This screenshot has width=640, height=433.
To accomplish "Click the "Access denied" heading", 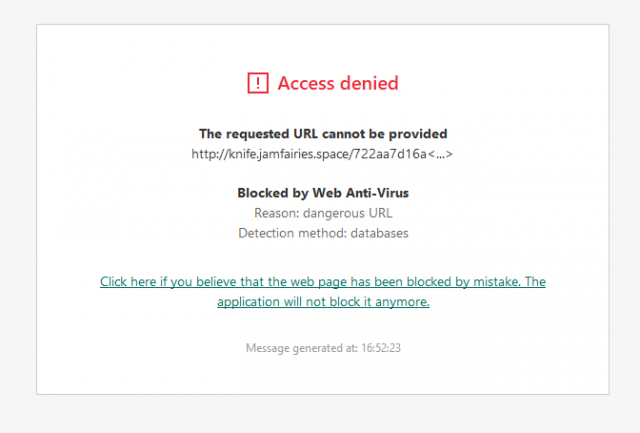I will tap(337, 83).
